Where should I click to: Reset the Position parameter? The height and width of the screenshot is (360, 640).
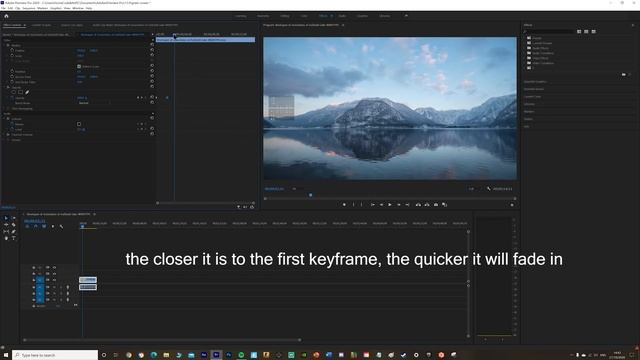pyautogui.click(x=152, y=50)
